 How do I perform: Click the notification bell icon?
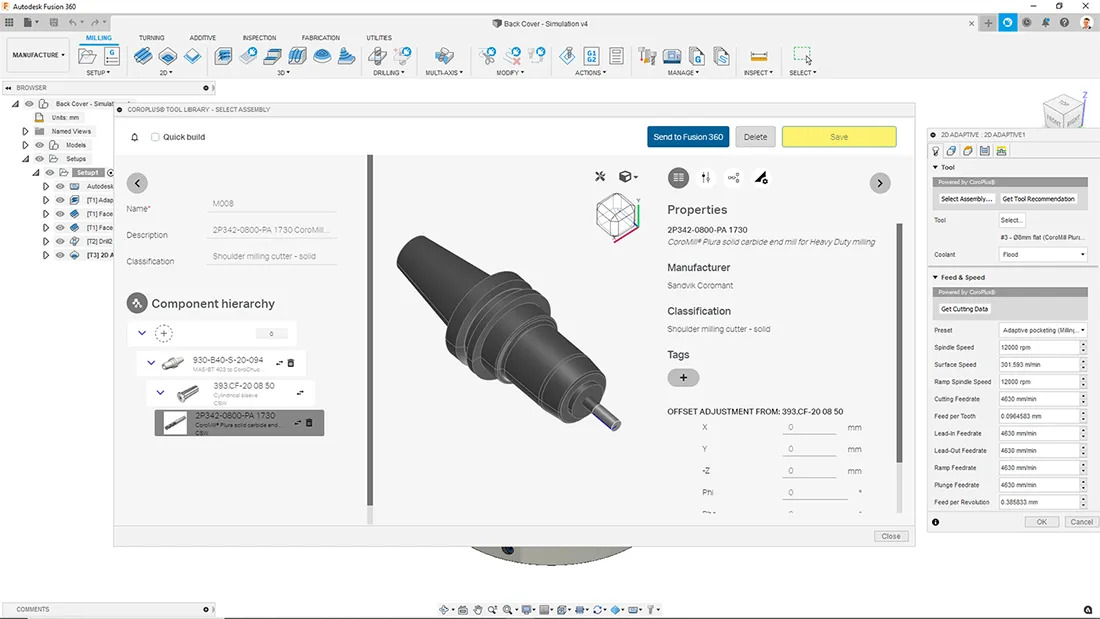[x=135, y=137]
